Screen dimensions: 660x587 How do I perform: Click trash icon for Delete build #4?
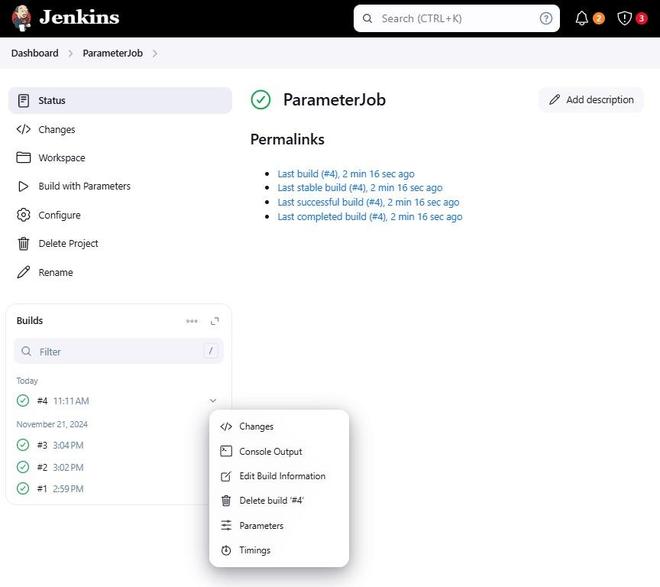[226, 500]
